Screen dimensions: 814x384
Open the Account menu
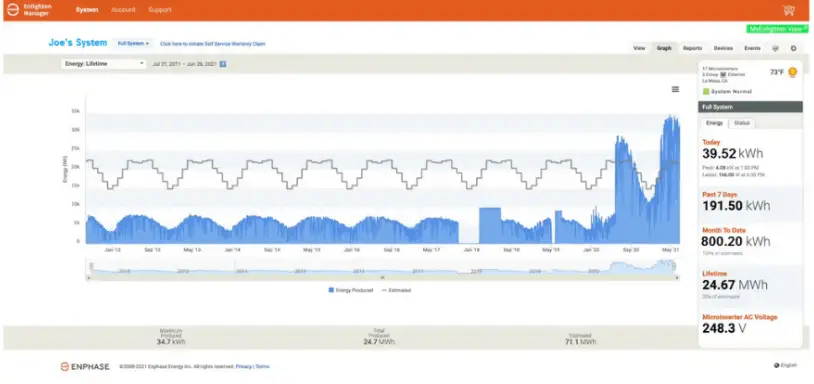point(123,10)
